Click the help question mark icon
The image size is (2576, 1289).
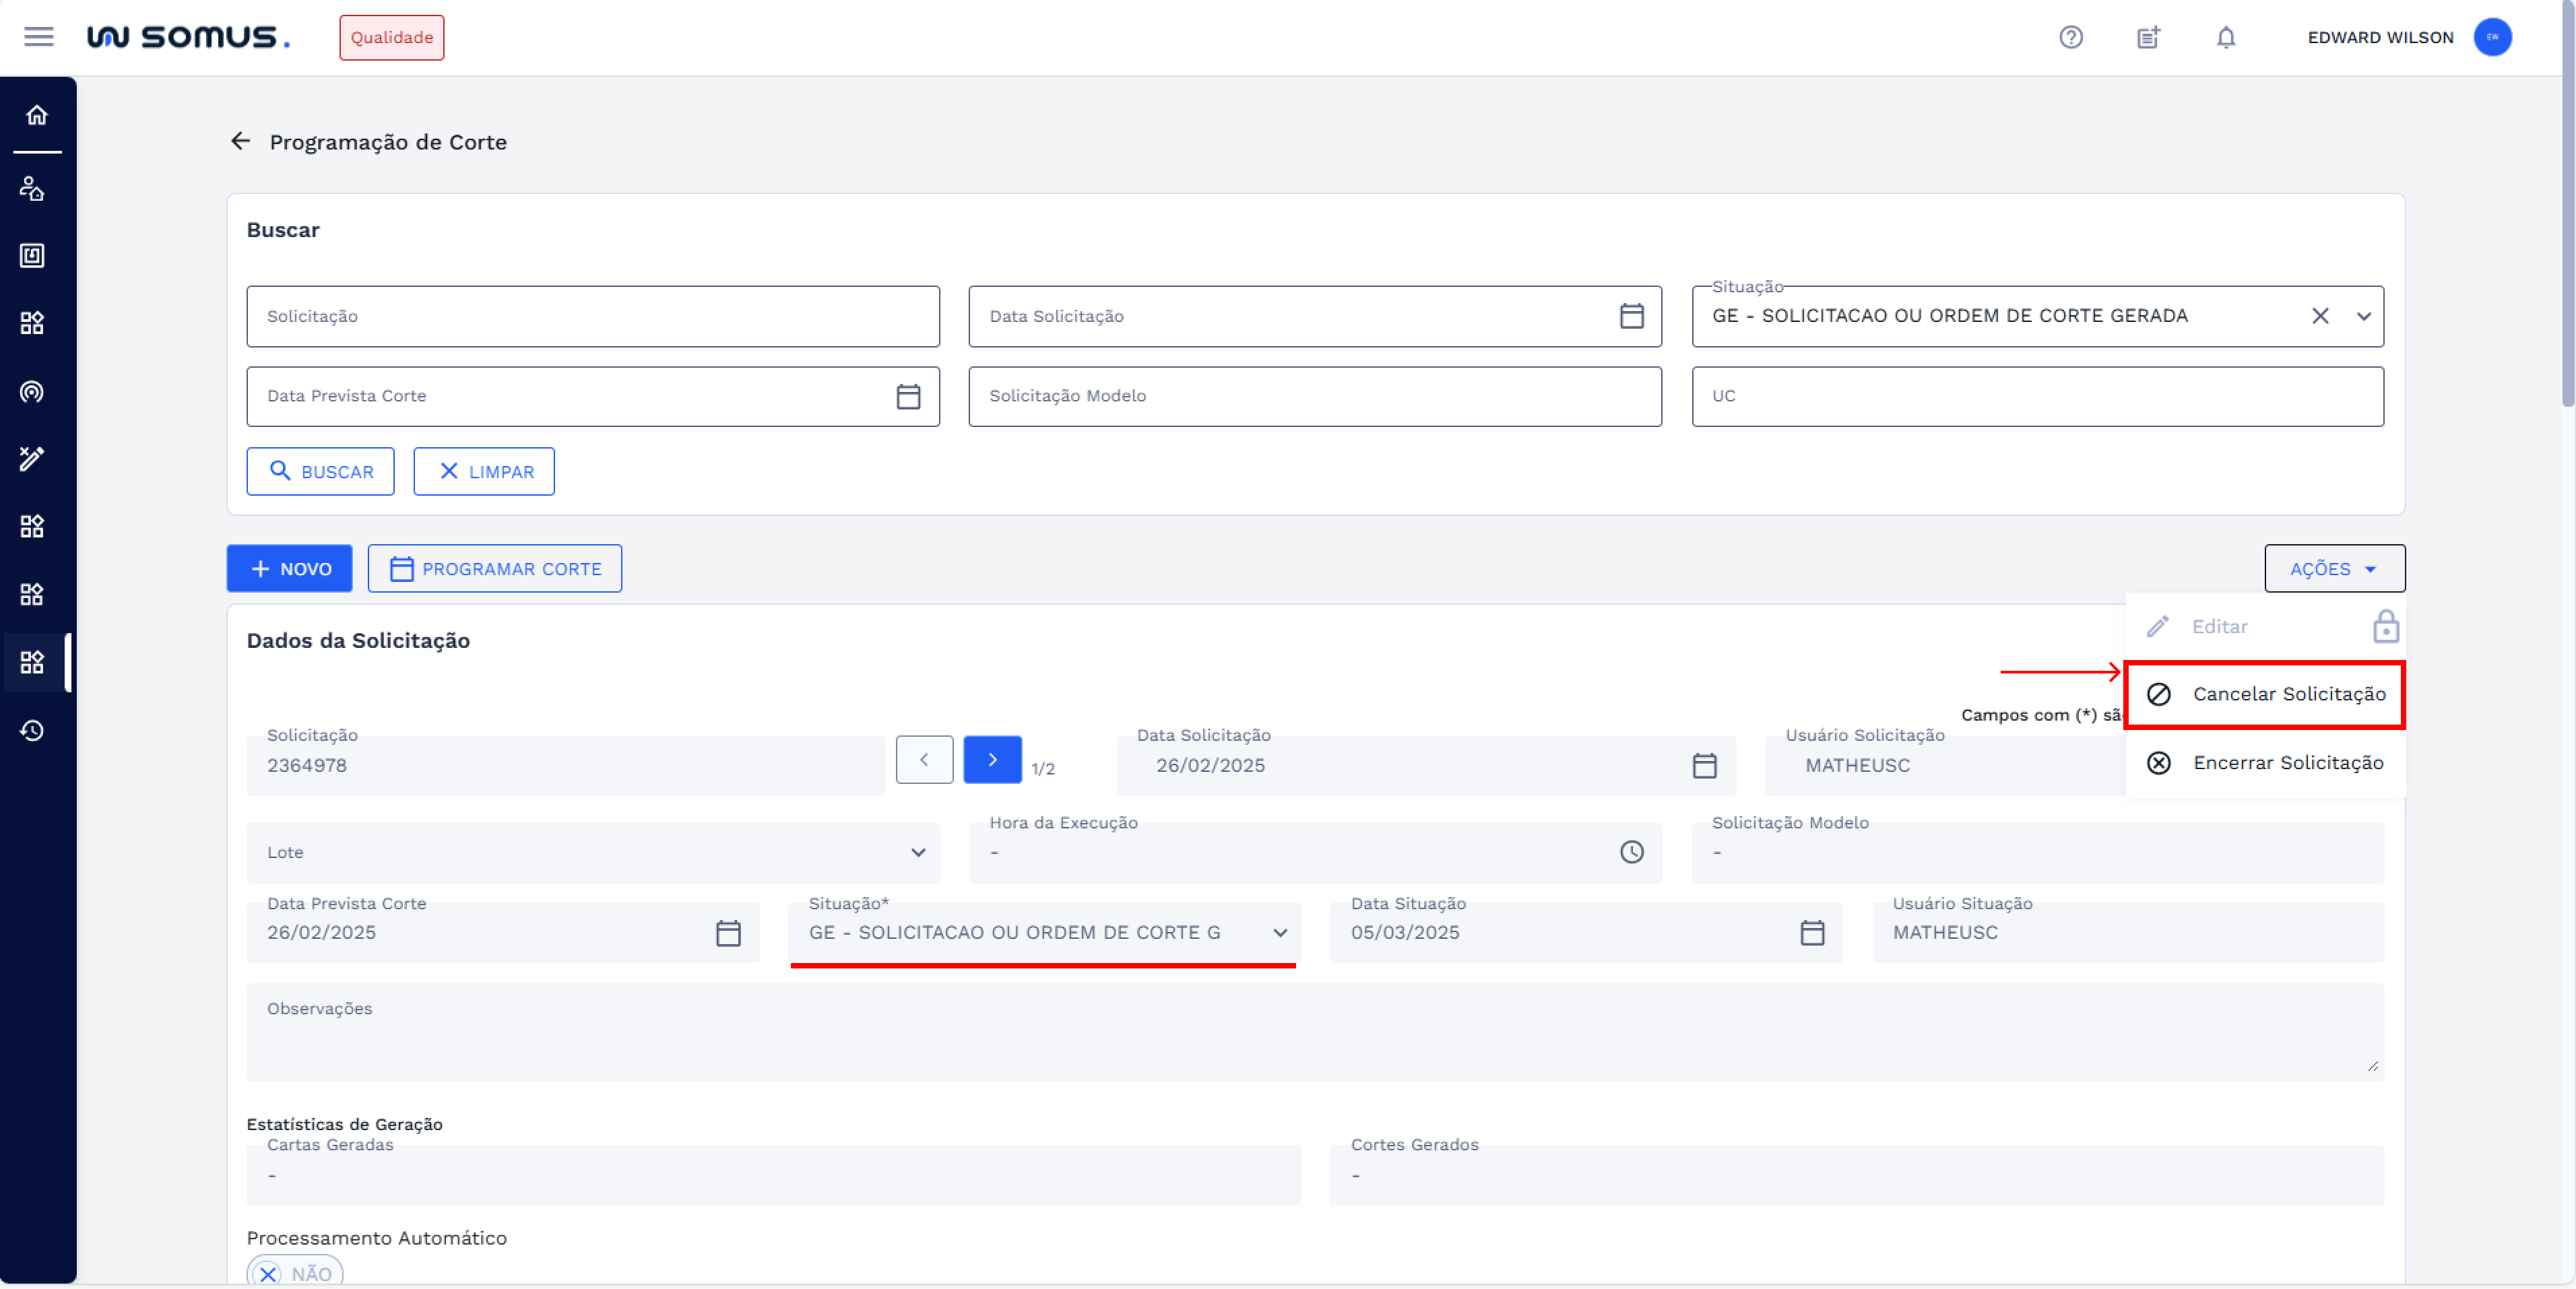coord(2070,38)
